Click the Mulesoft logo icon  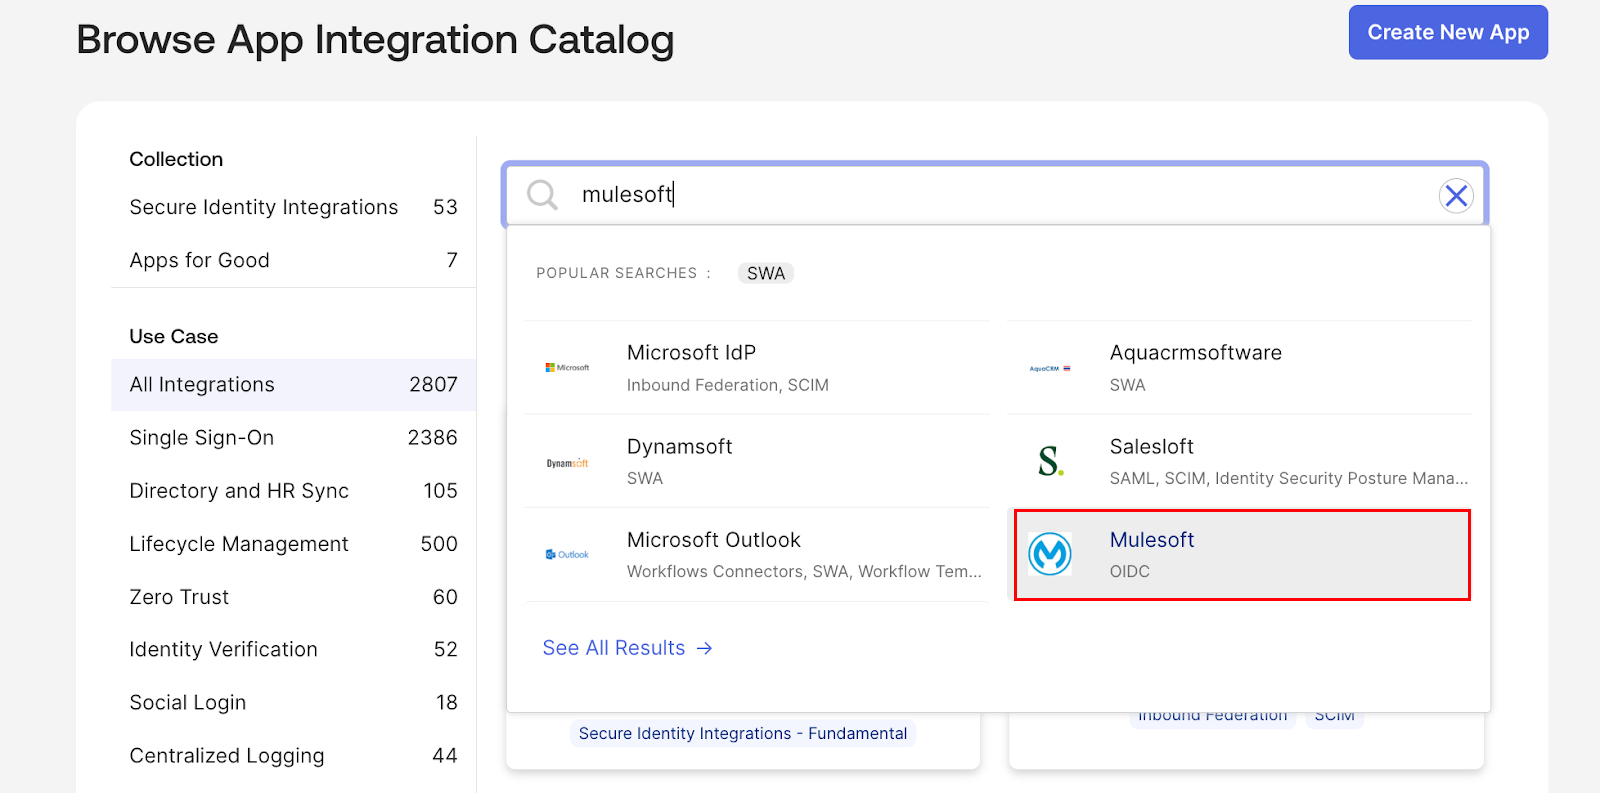click(x=1050, y=554)
